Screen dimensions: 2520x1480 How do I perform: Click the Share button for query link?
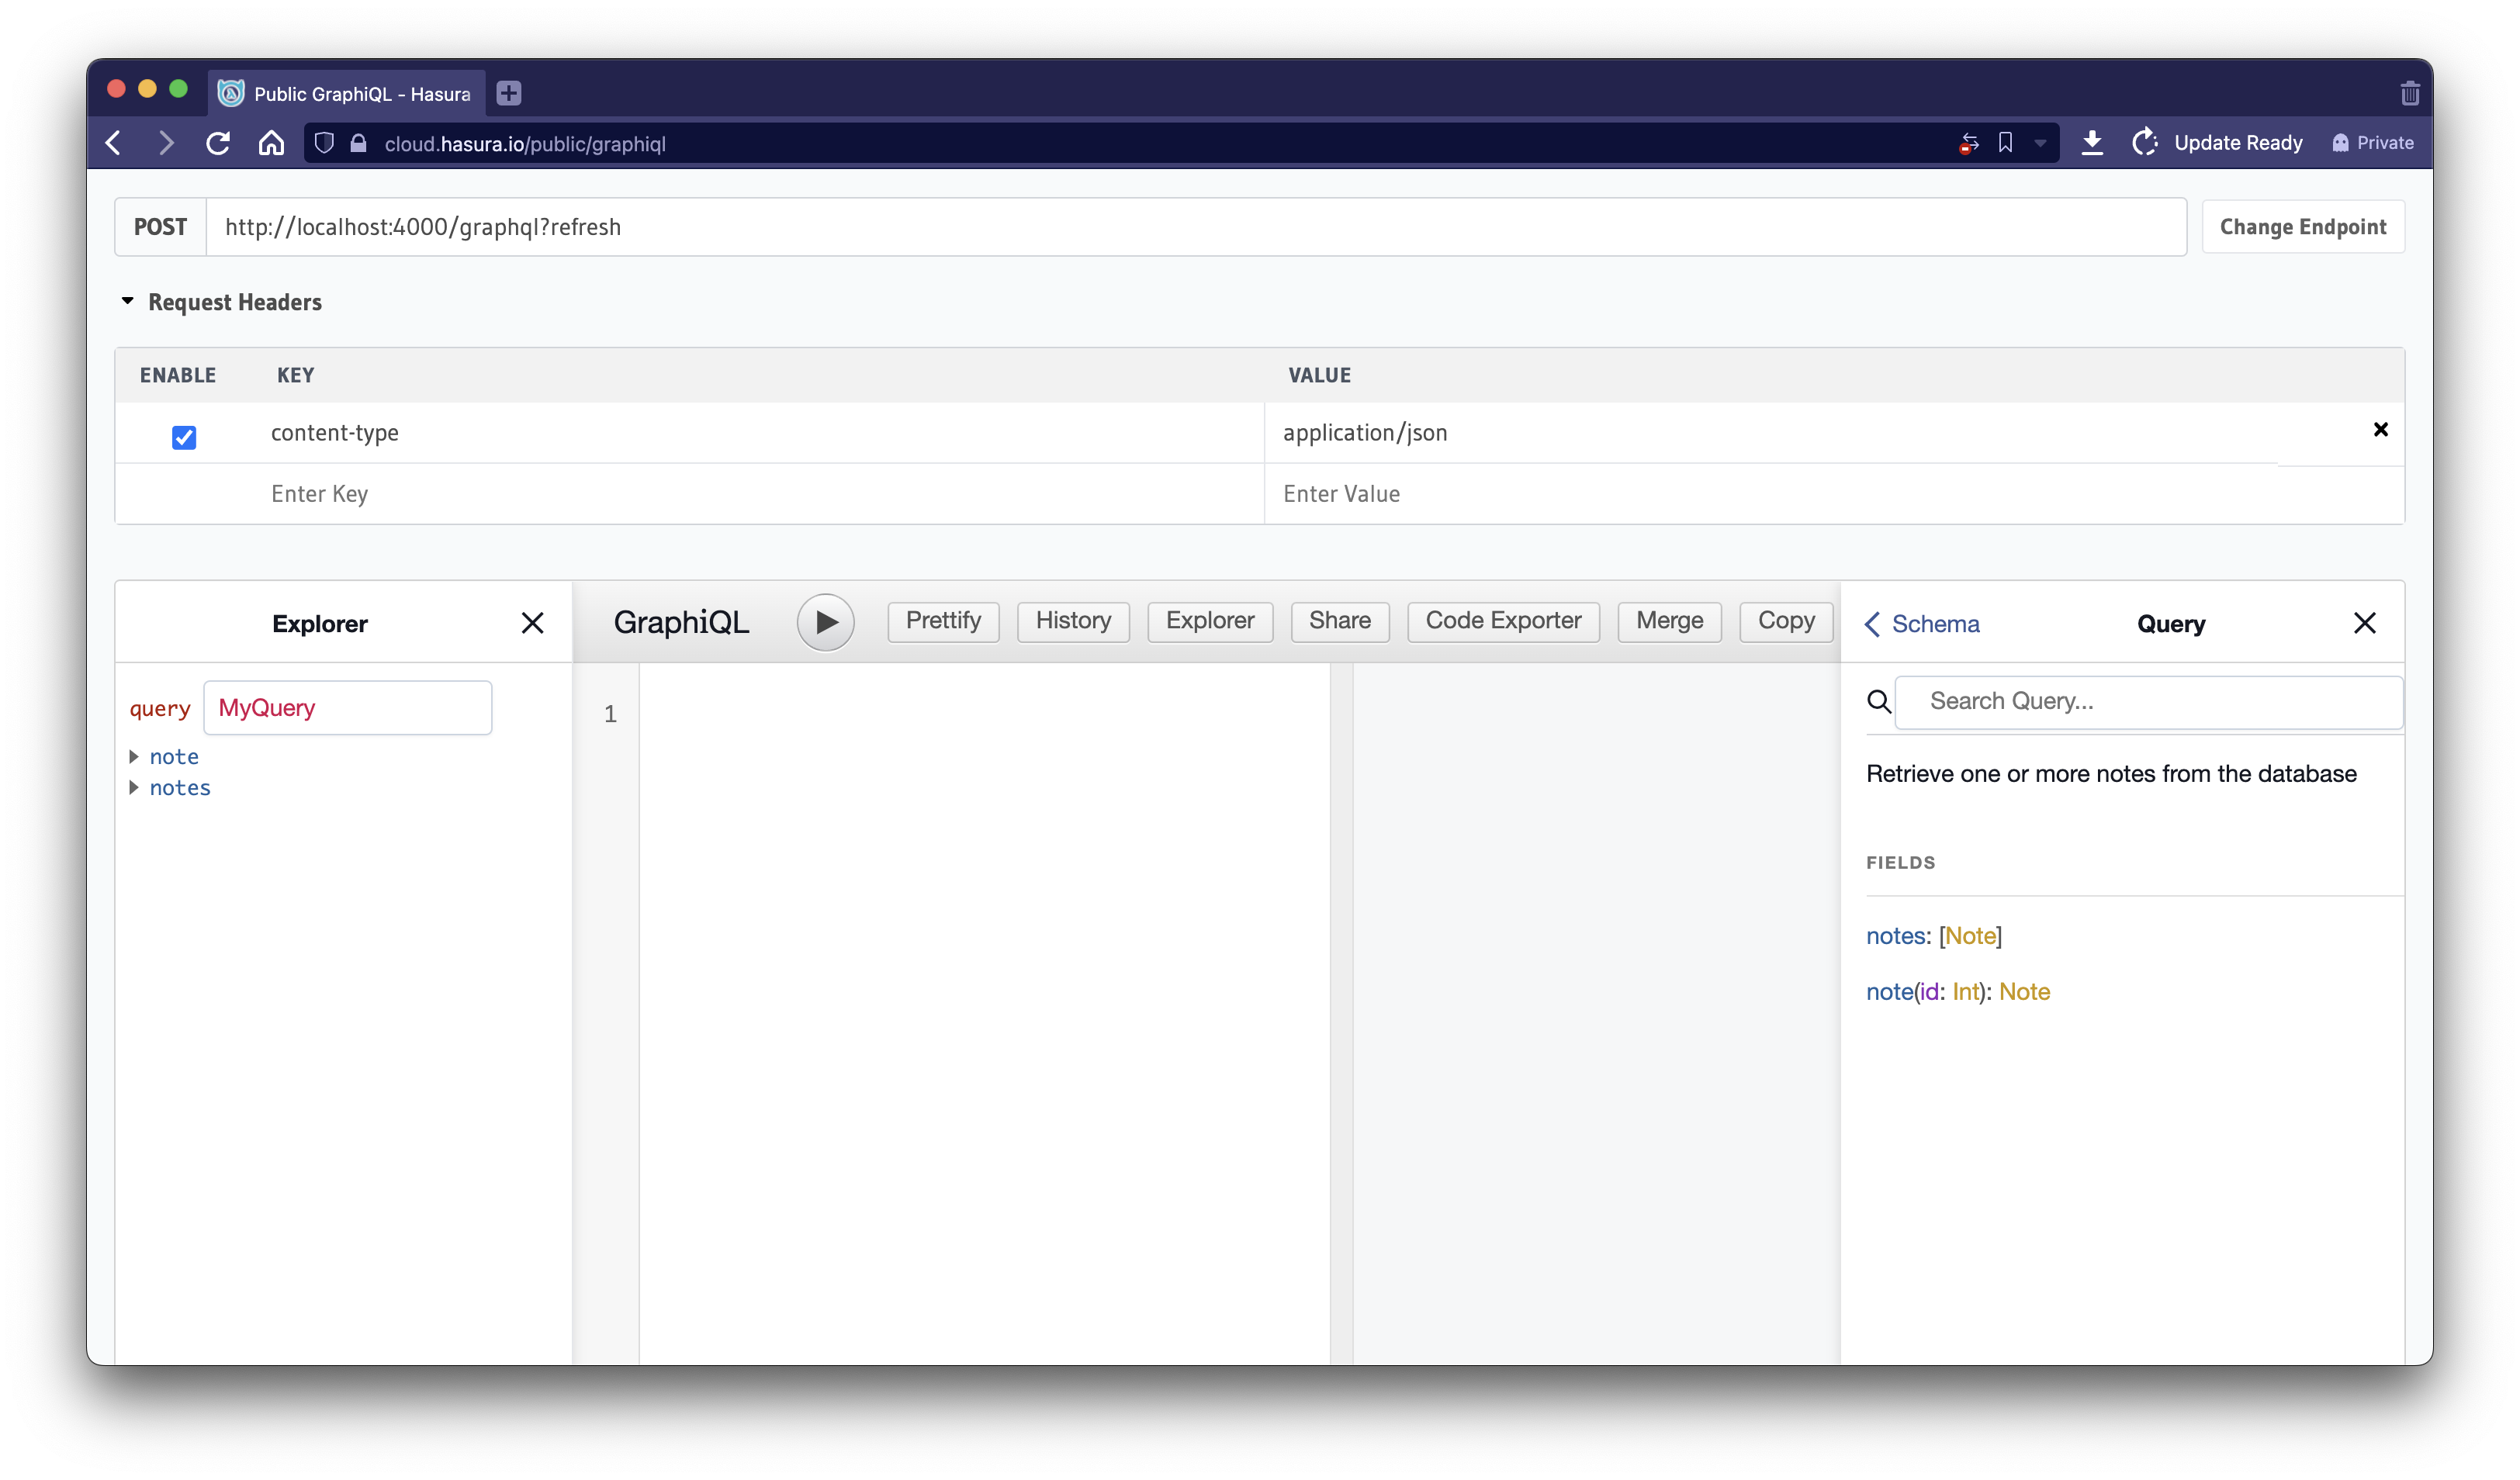click(x=1339, y=622)
